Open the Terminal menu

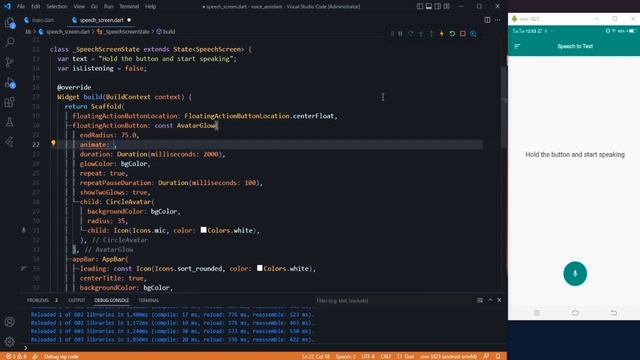coord(129,7)
